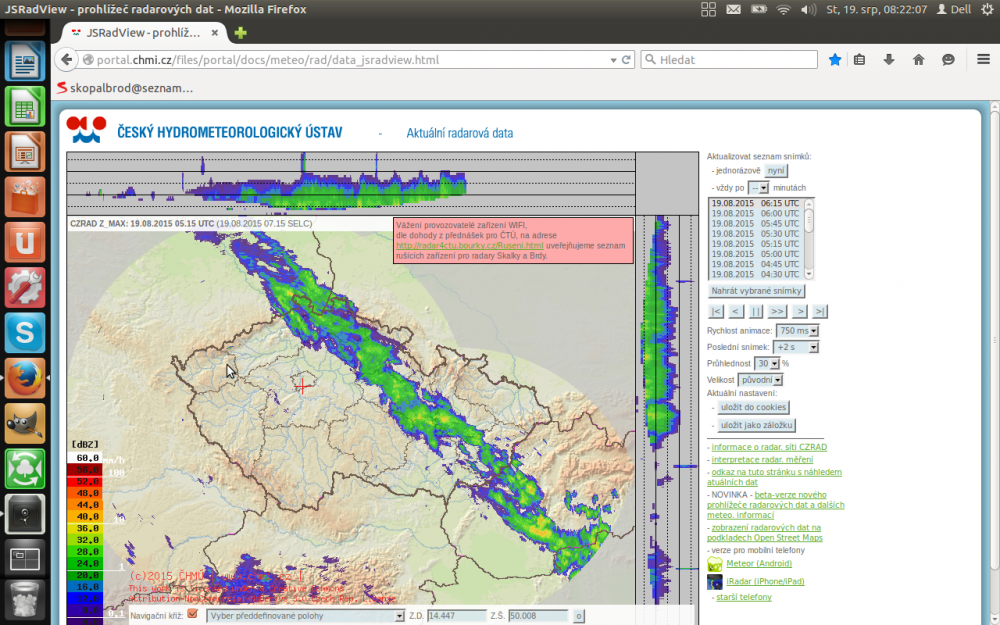Go to Firefox home page icon

918,60
